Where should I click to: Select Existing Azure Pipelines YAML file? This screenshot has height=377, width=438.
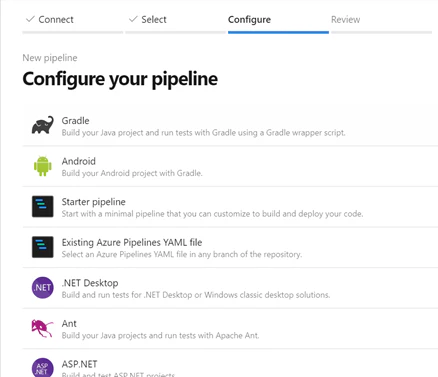[x=132, y=243]
